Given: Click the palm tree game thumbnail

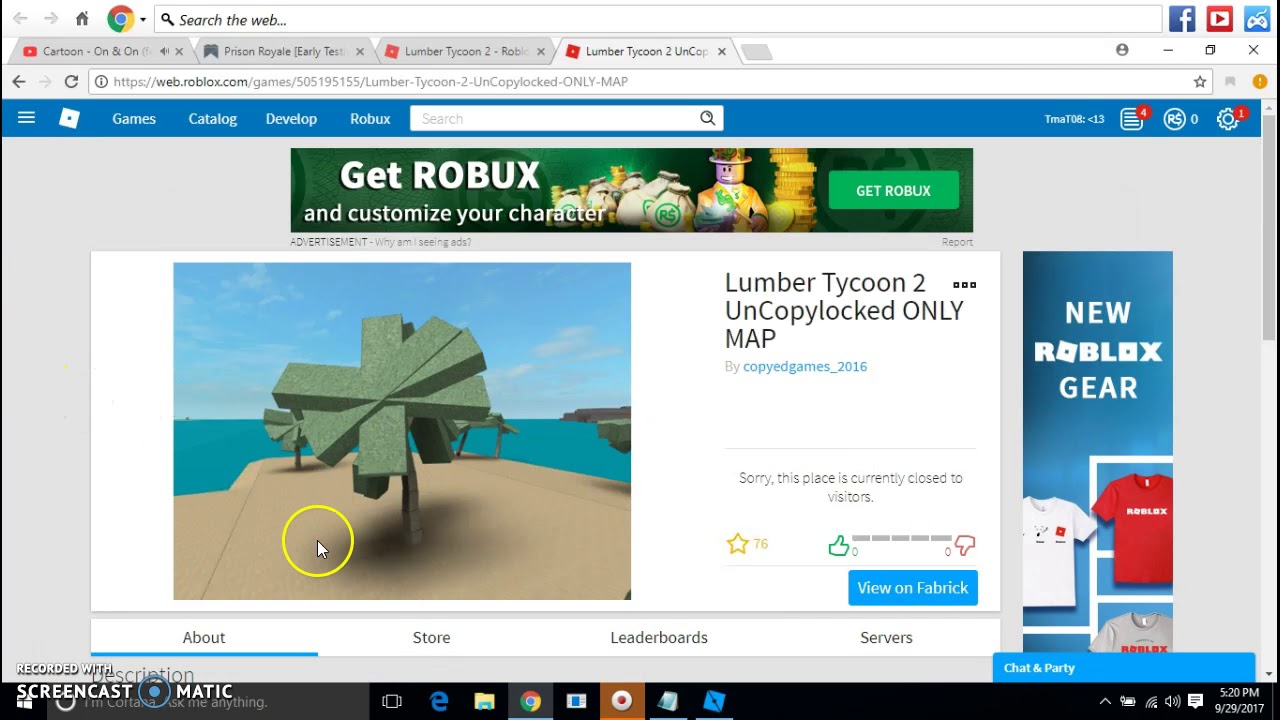Looking at the screenshot, I should pos(402,431).
